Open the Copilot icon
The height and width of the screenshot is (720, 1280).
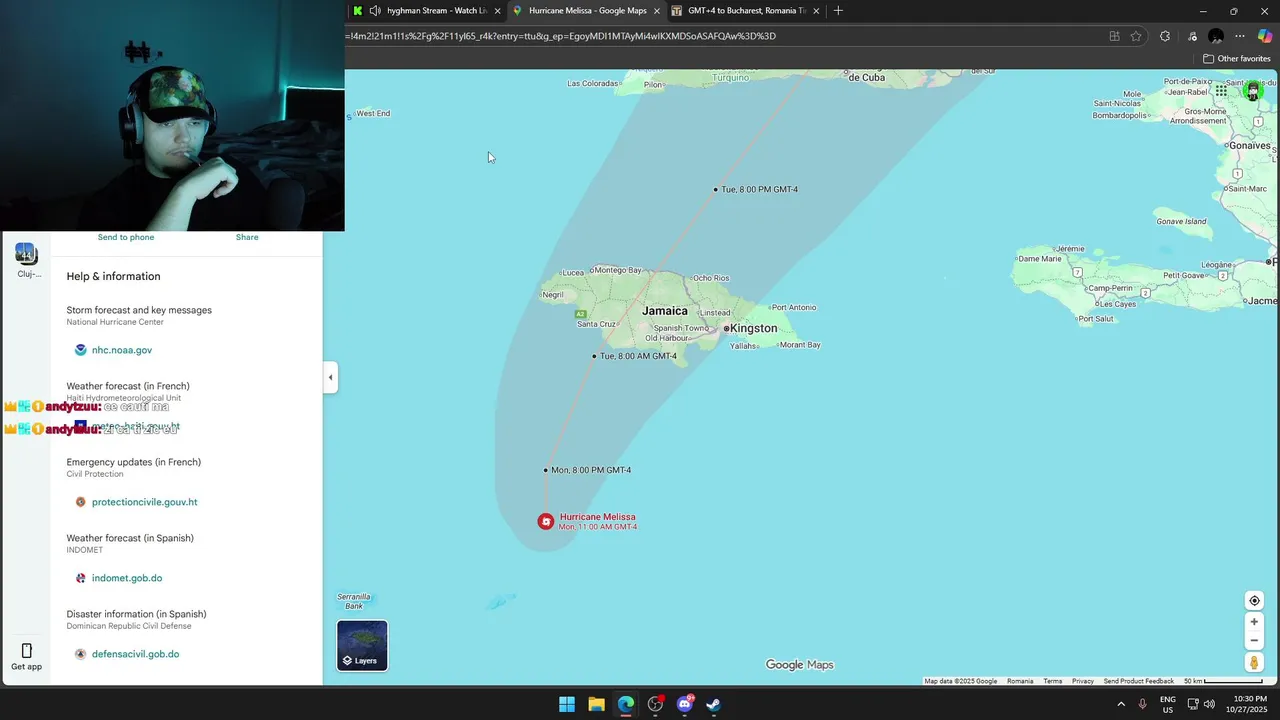[1264, 36]
